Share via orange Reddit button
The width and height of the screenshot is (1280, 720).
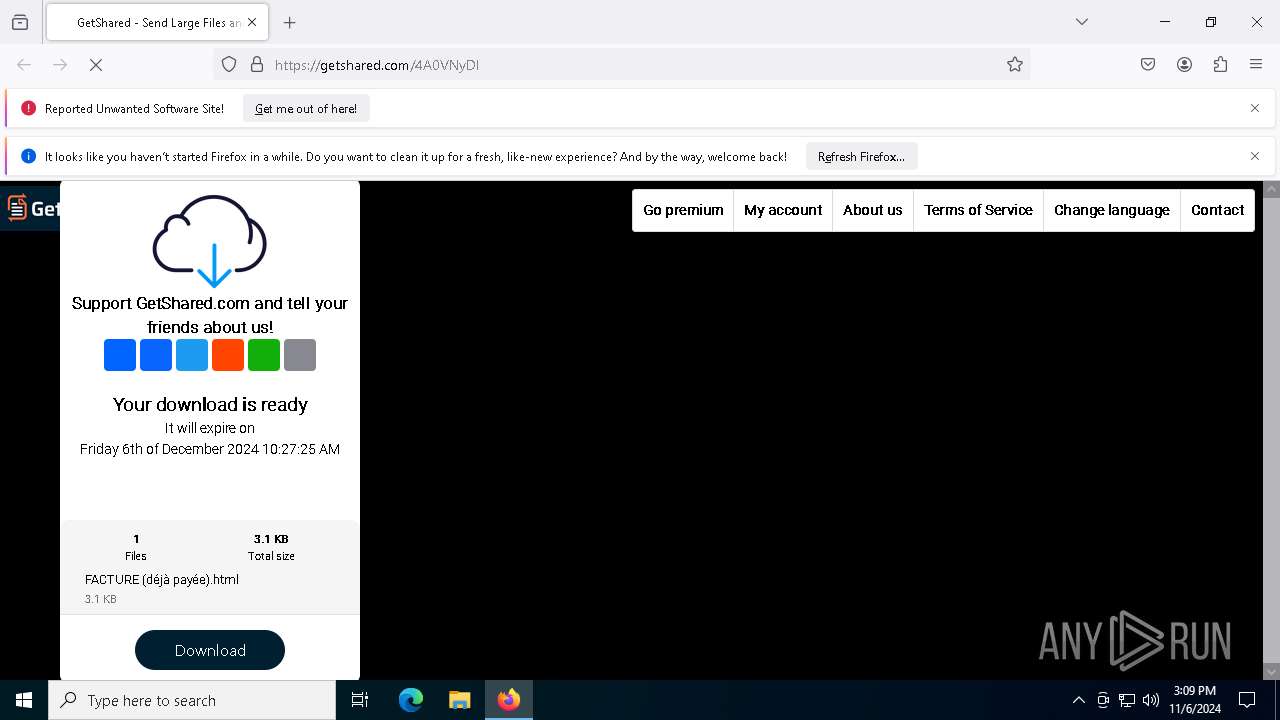click(x=228, y=355)
